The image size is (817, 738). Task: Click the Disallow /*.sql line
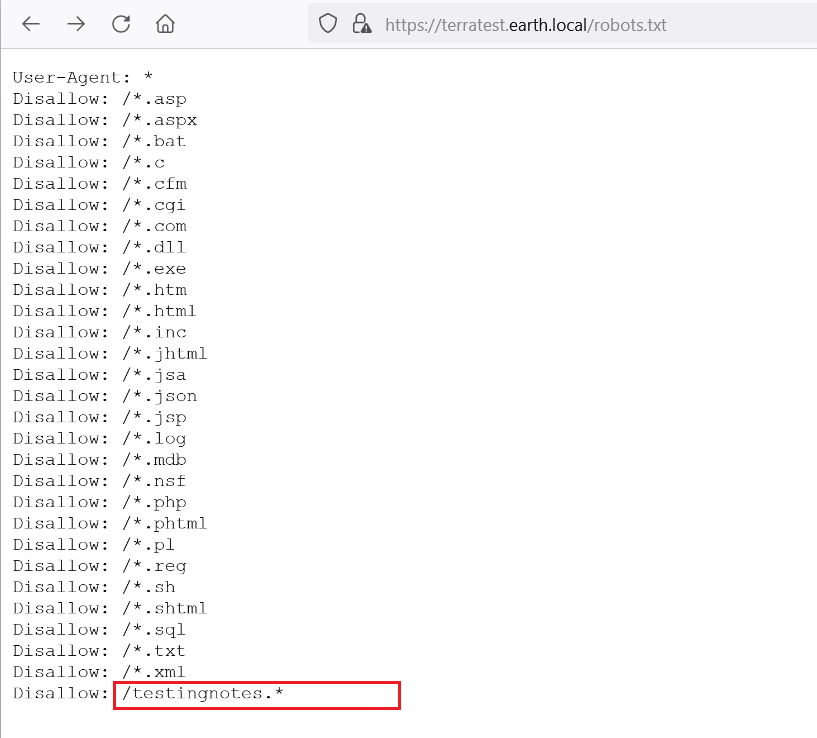click(99, 629)
